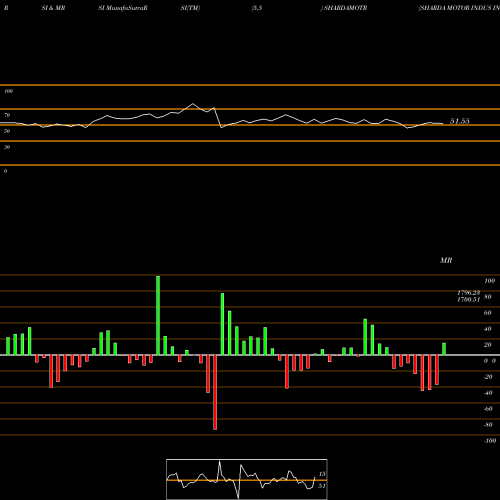Click the "SI MunafaSutraR" header text
Image resolution: width=500 pixels, height=500 pixels.
click(123, 8)
